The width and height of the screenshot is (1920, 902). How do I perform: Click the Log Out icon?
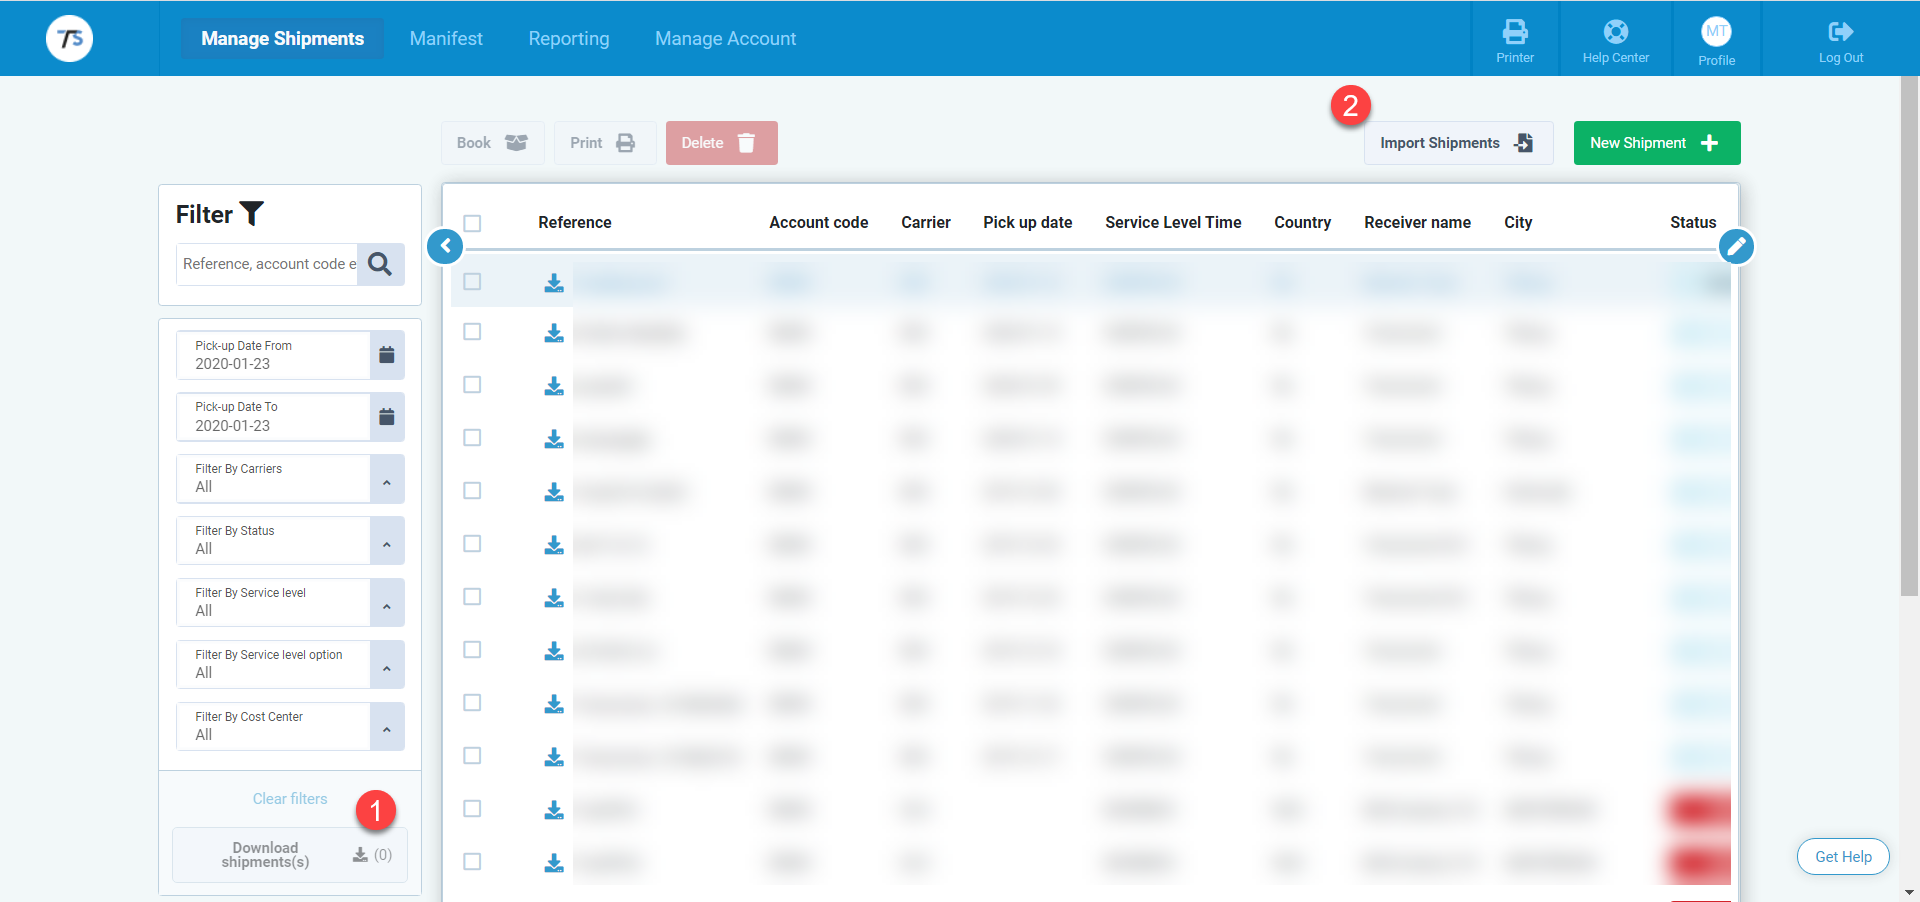(1840, 33)
